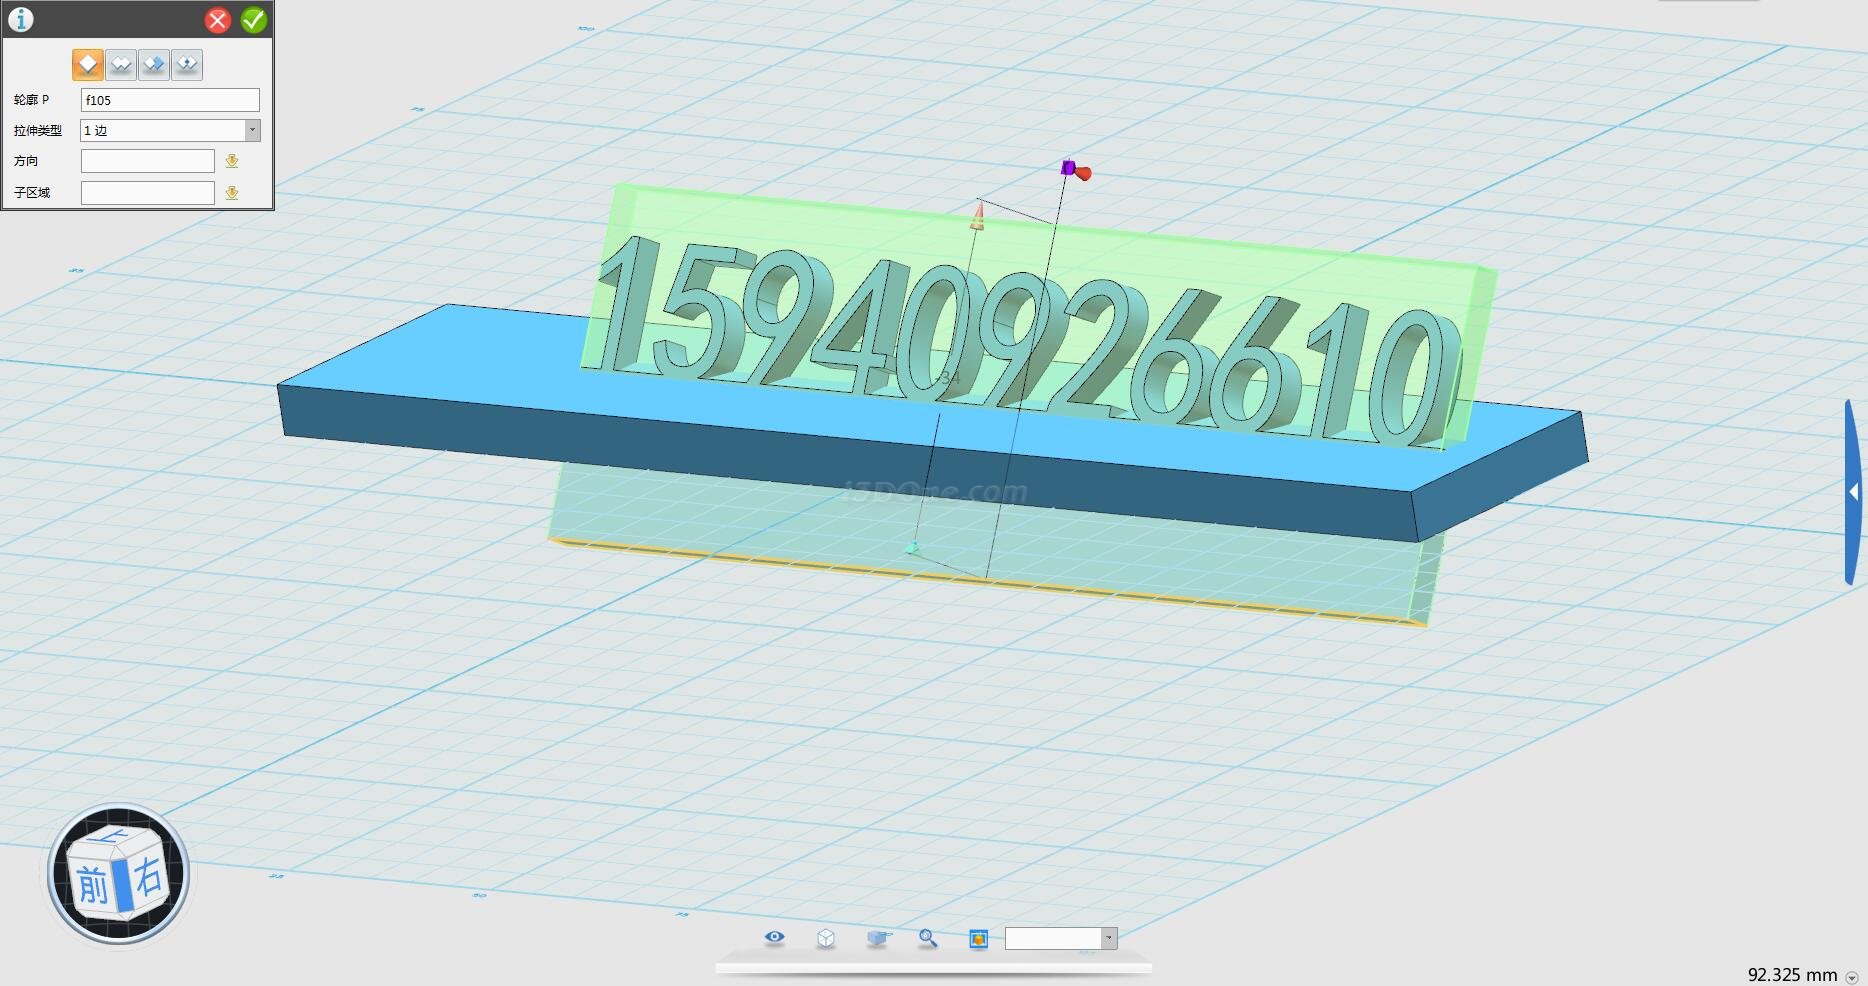Click the 92.325 mm readout
This screenshot has height=986, width=1868.
coord(1792,975)
